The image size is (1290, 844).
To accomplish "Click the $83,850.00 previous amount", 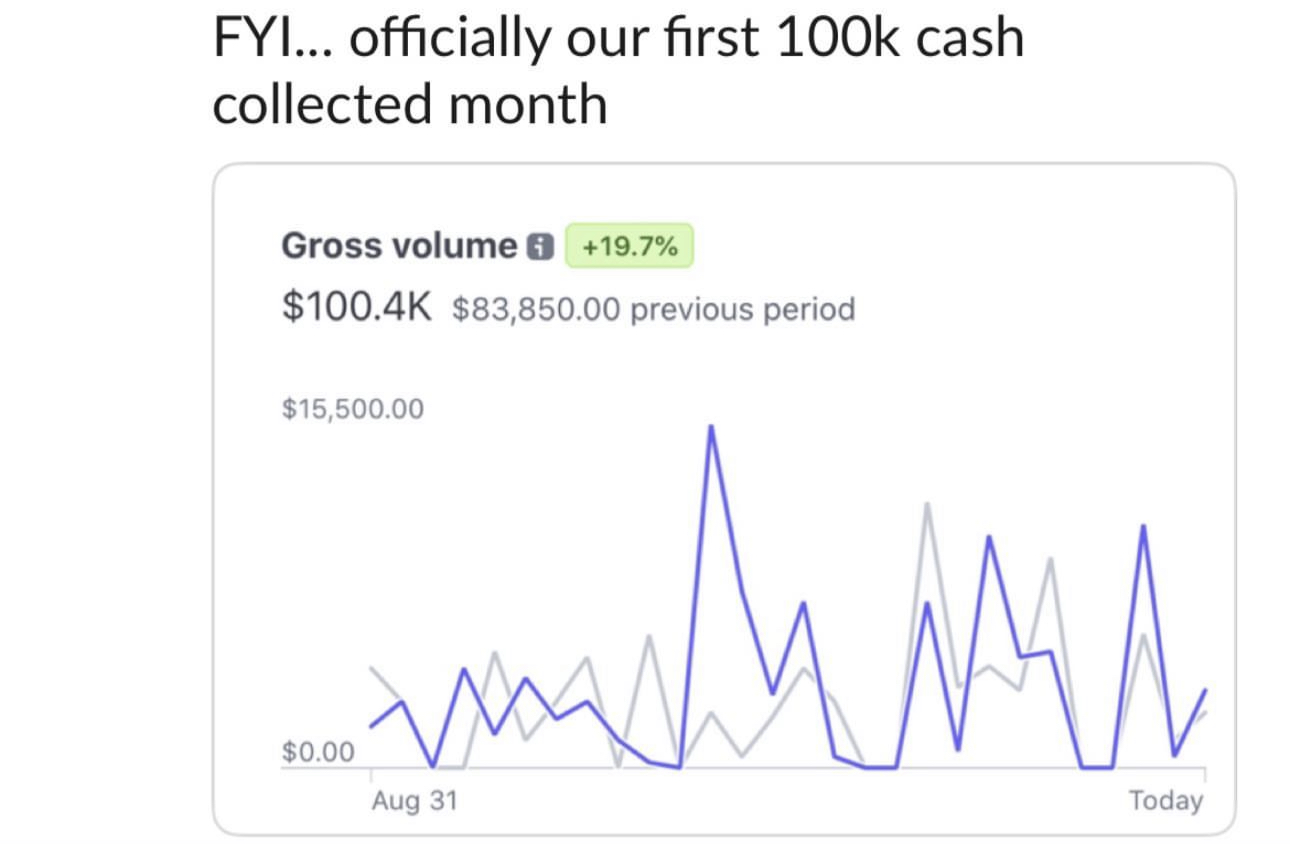I will coord(536,309).
